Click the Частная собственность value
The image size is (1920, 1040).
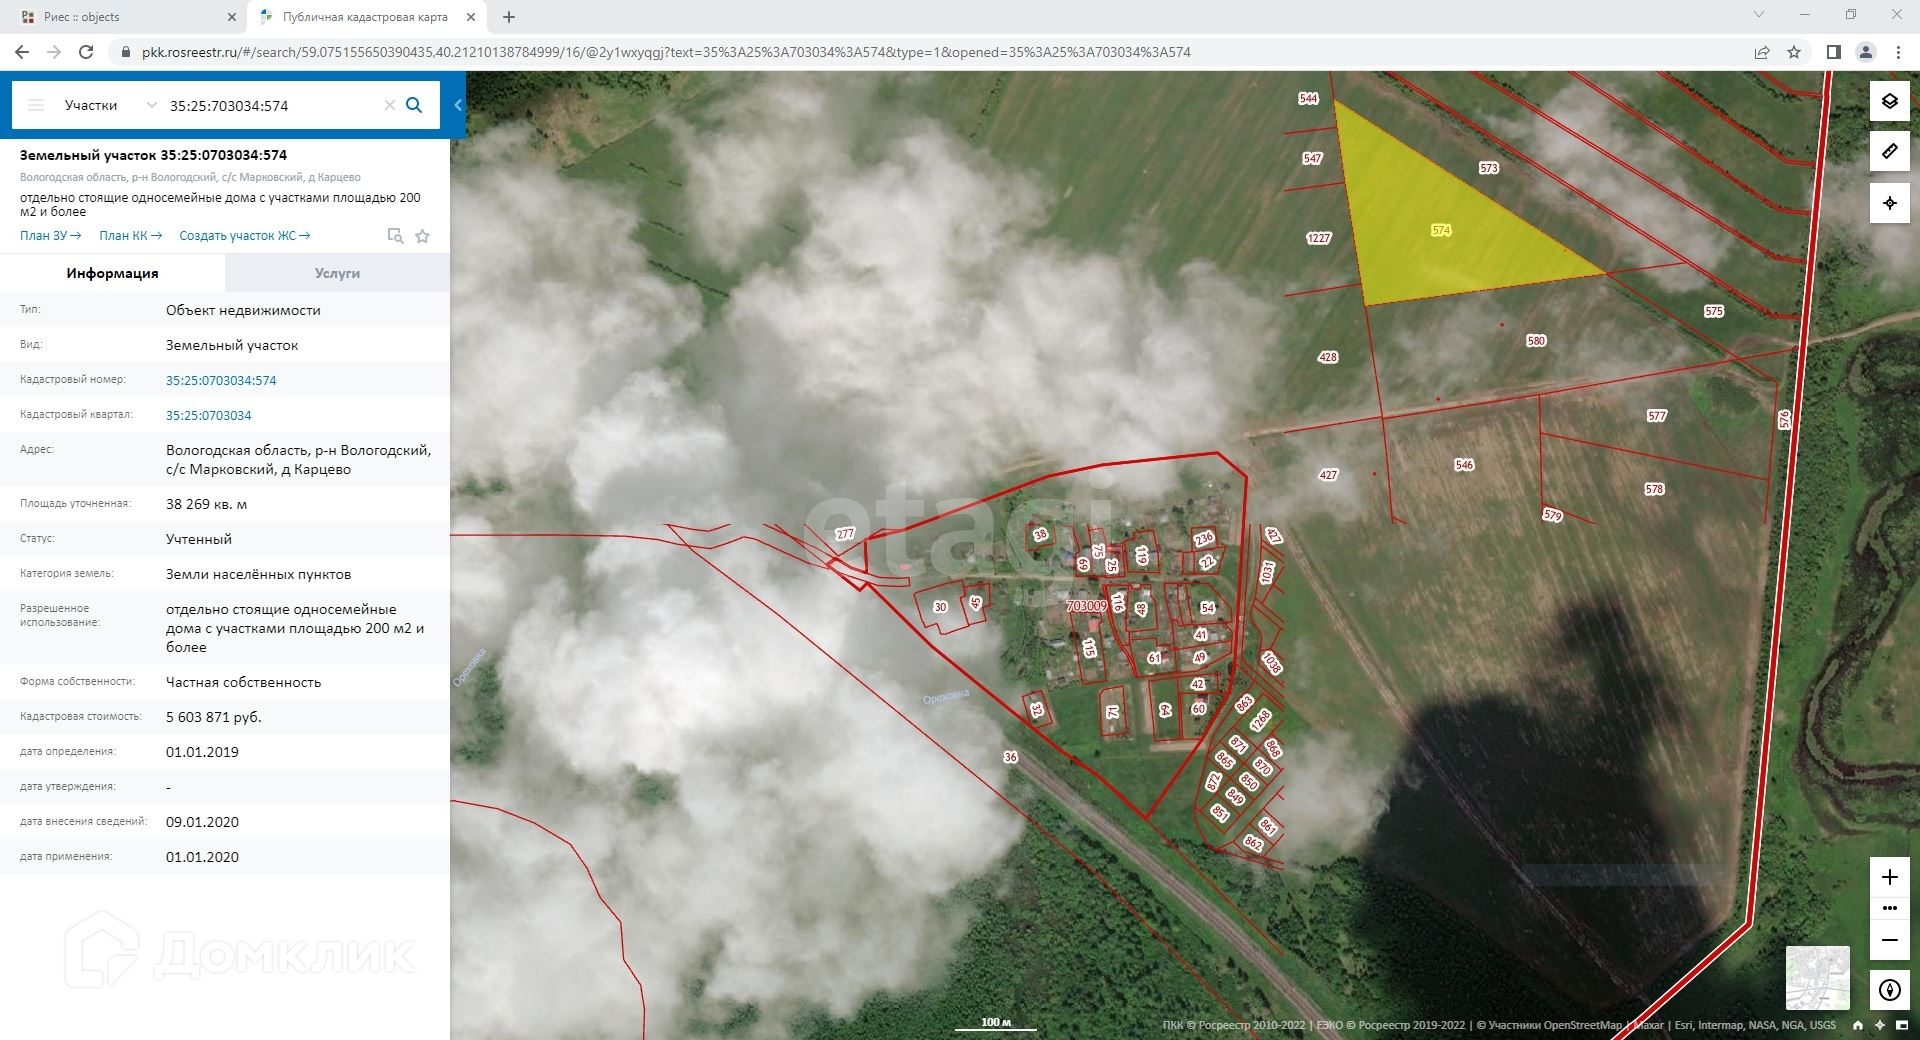click(244, 682)
